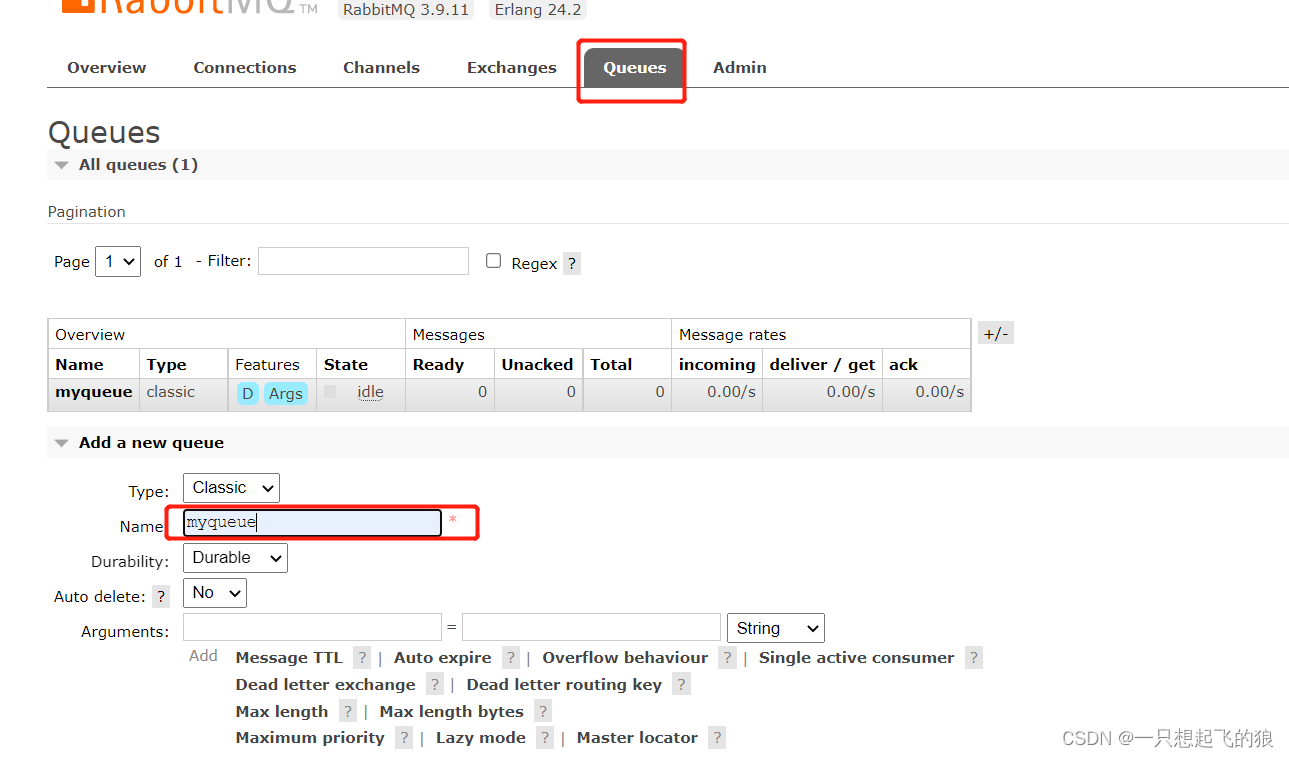Collapse the All queues section
1289x757 pixels.
click(61, 164)
